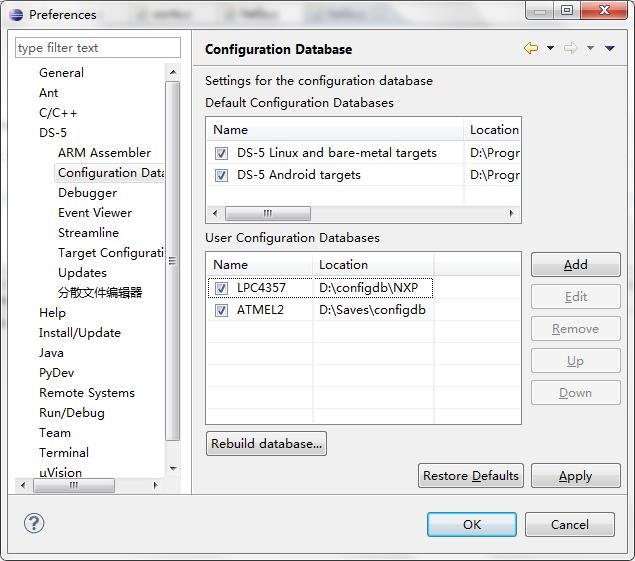The image size is (635, 561).
Task: Click tree horizontal scrollbar right arrow
Action: tap(155, 485)
